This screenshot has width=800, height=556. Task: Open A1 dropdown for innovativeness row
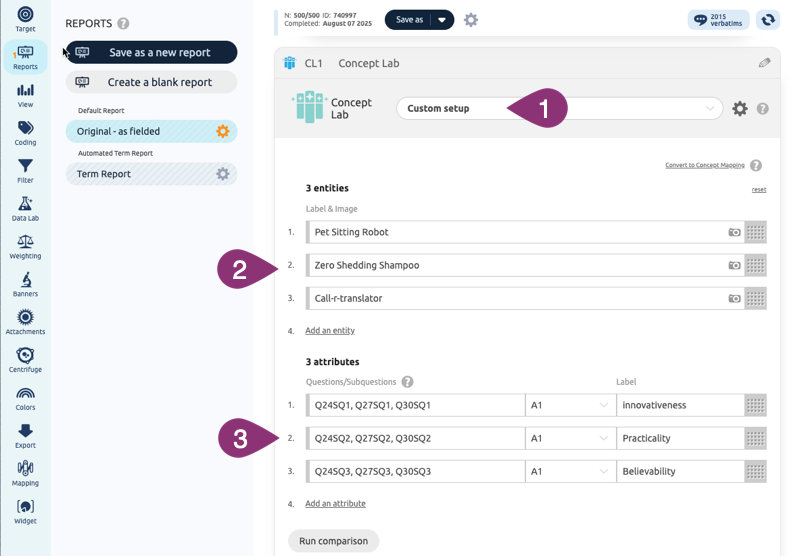tap(569, 405)
